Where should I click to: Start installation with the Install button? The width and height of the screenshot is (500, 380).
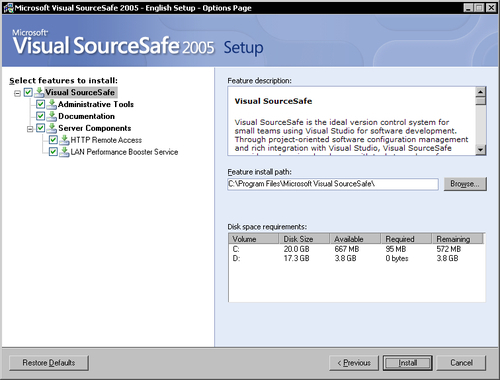click(x=407, y=363)
